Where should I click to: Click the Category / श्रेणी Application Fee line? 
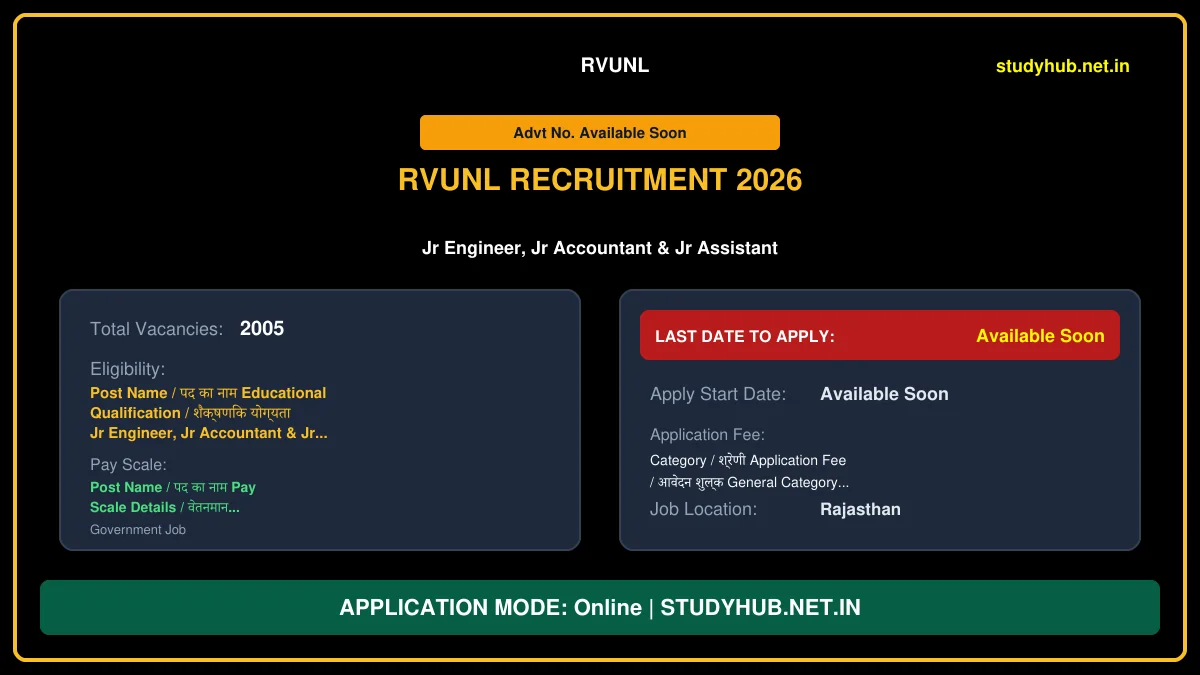[748, 461]
